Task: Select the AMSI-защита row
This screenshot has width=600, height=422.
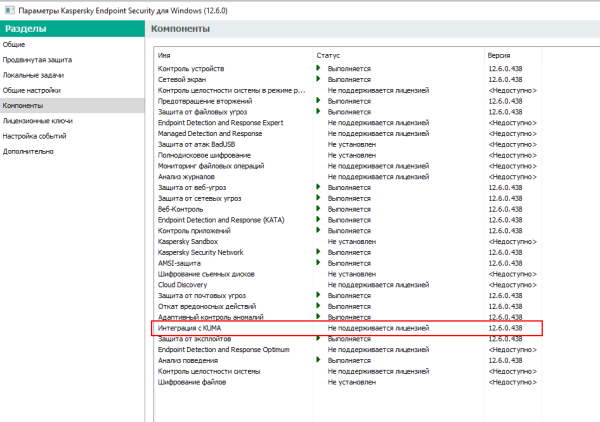Action: click(x=347, y=263)
